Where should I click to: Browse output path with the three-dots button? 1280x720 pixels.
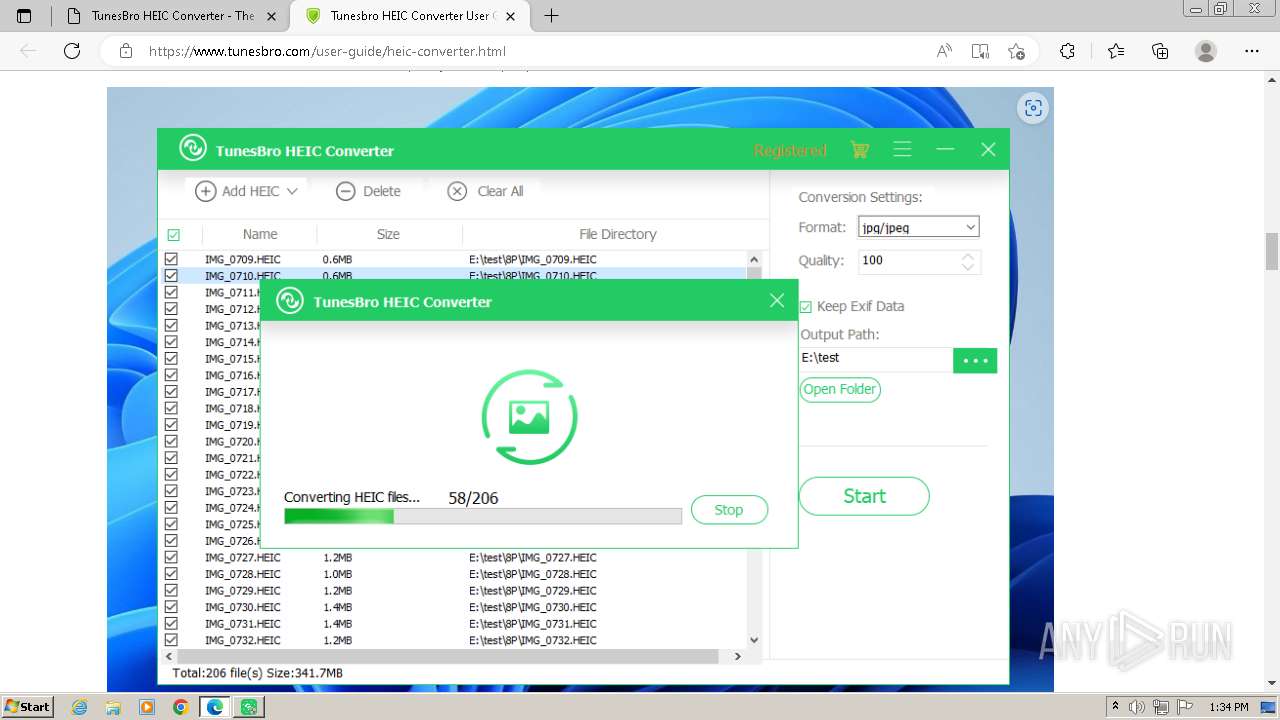coord(975,360)
